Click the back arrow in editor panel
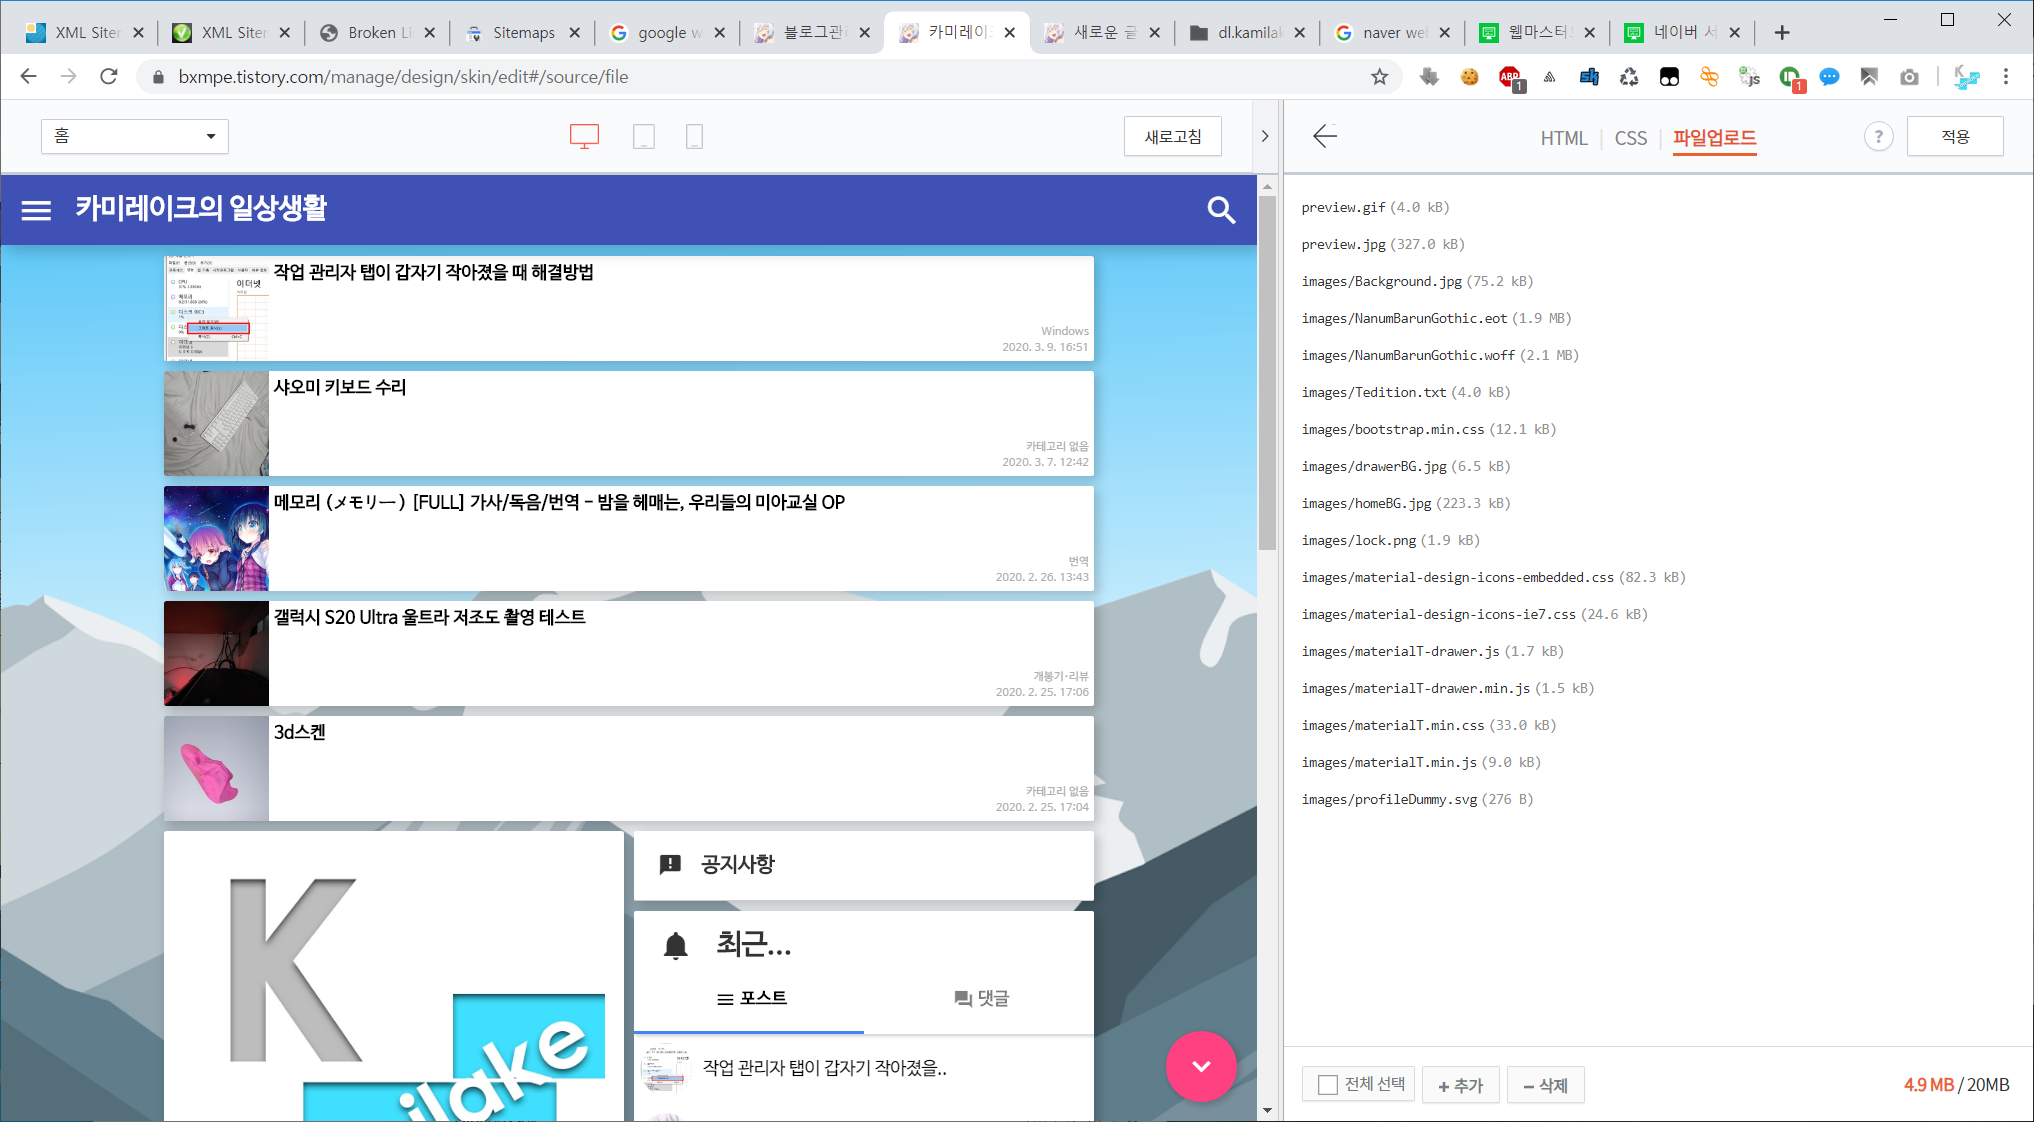This screenshot has height=1122, width=2034. 1325,137
